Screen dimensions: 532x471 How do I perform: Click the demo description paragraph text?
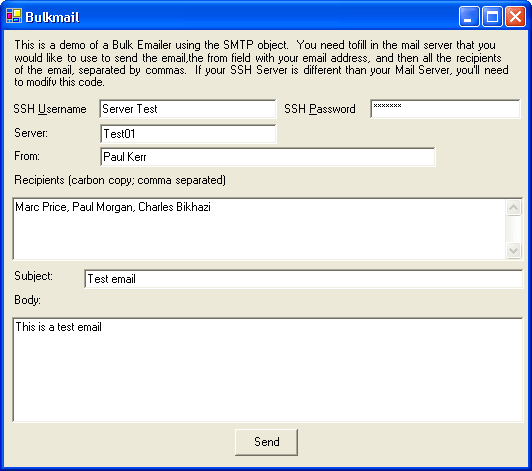click(x=261, y=63)
